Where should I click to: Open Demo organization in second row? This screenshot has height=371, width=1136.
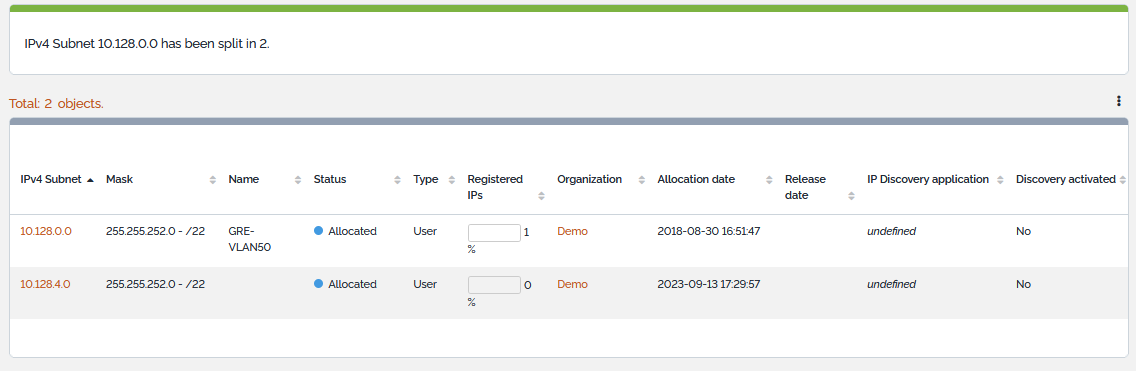tap(572, 284)
